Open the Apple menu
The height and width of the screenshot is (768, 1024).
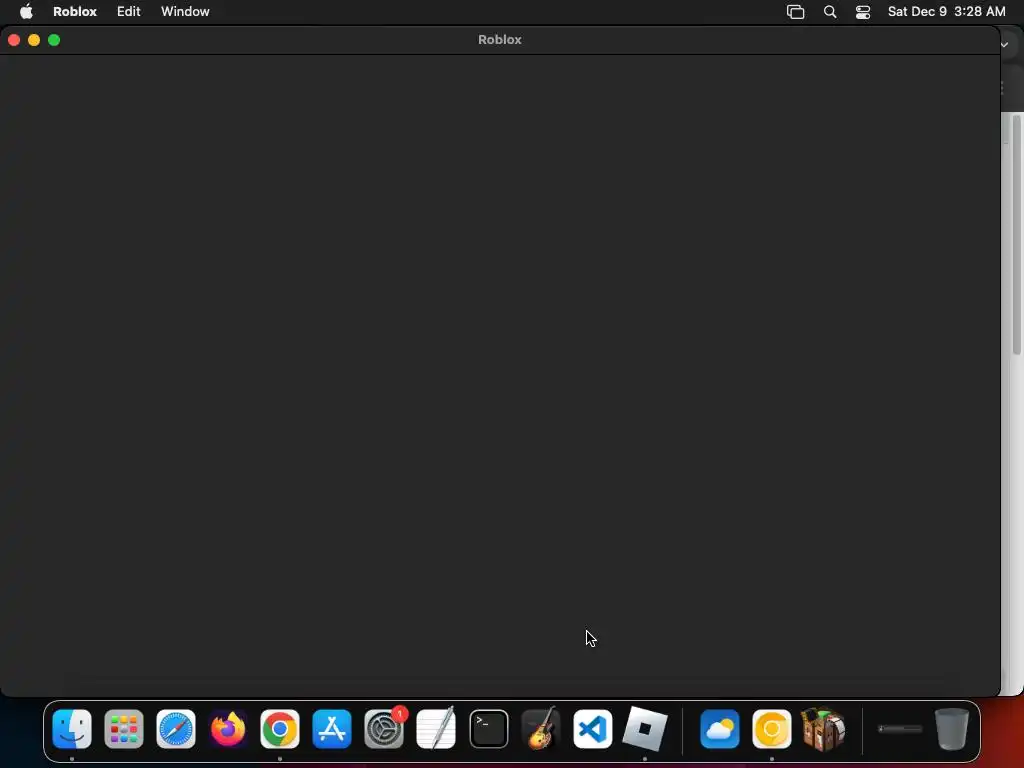point(26,11)
